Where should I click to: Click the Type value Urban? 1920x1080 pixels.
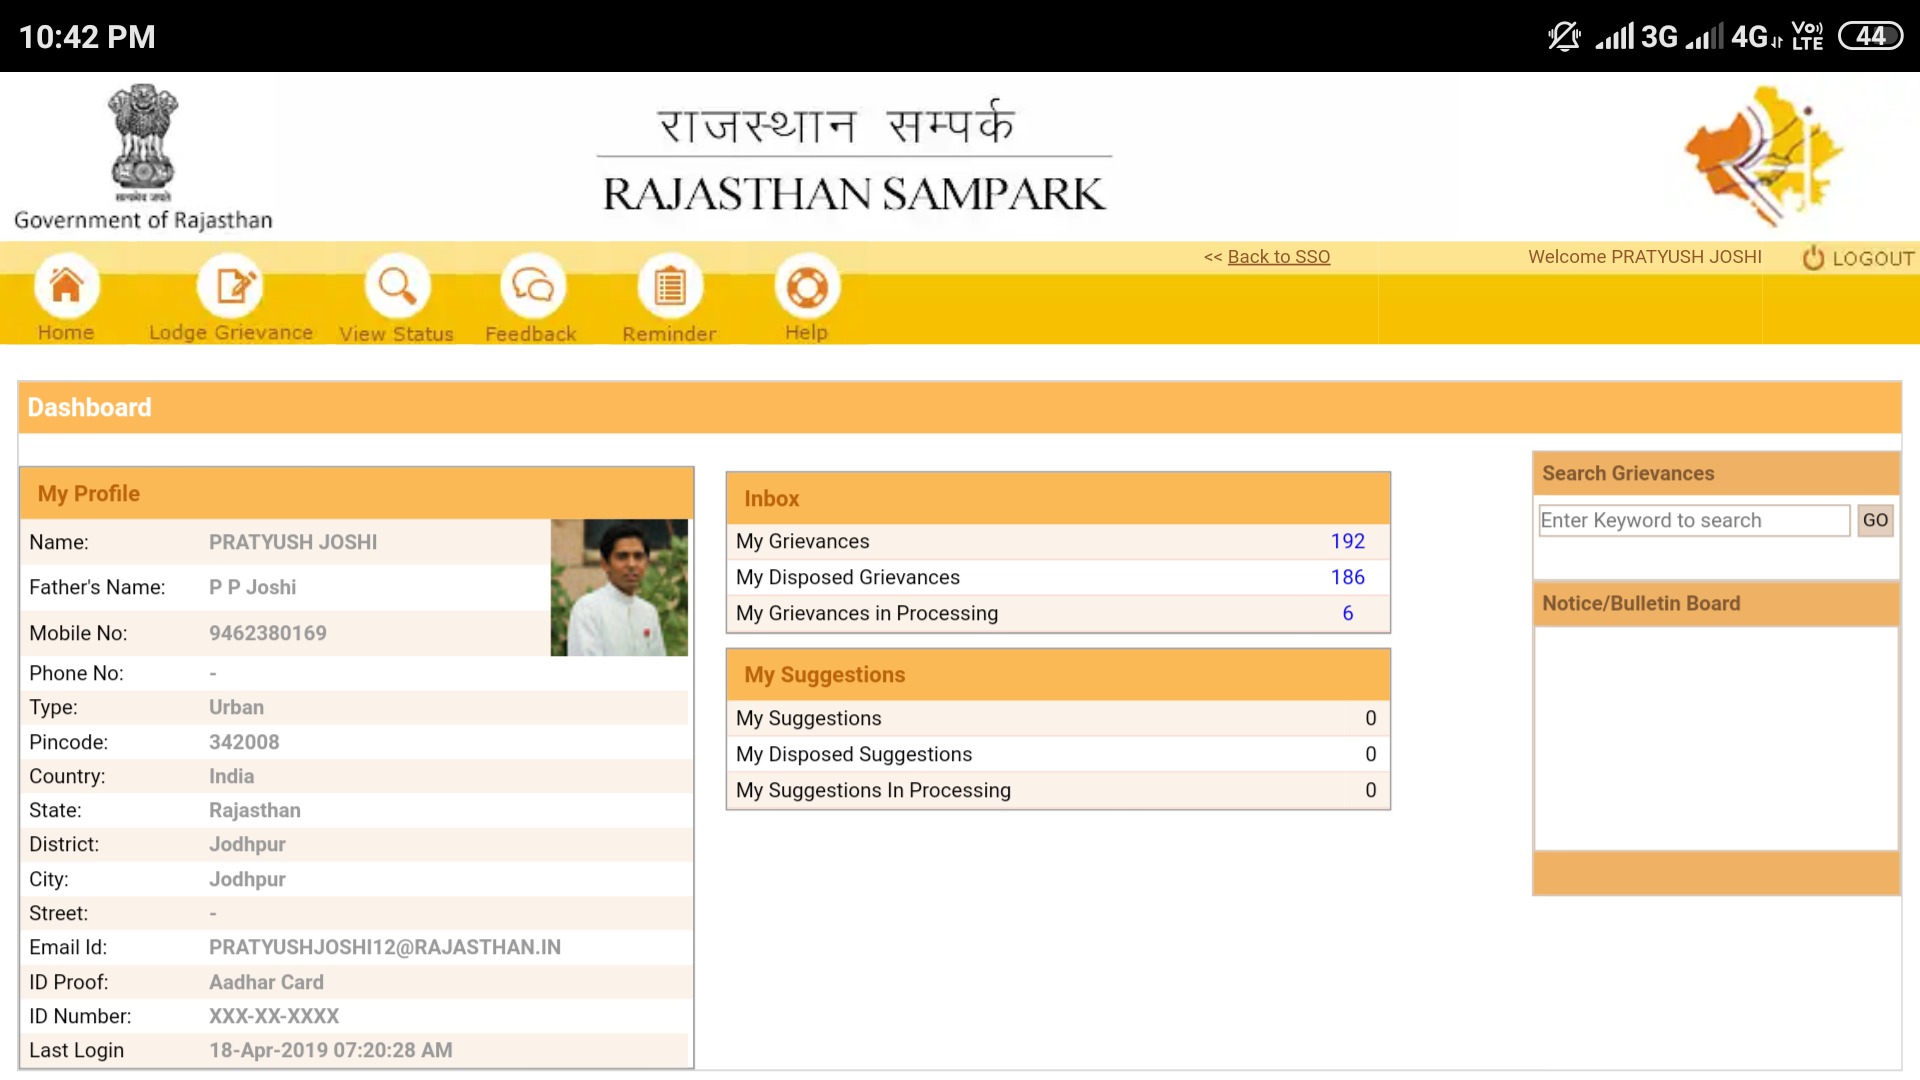pyautogui.click(x=236, y=707)
